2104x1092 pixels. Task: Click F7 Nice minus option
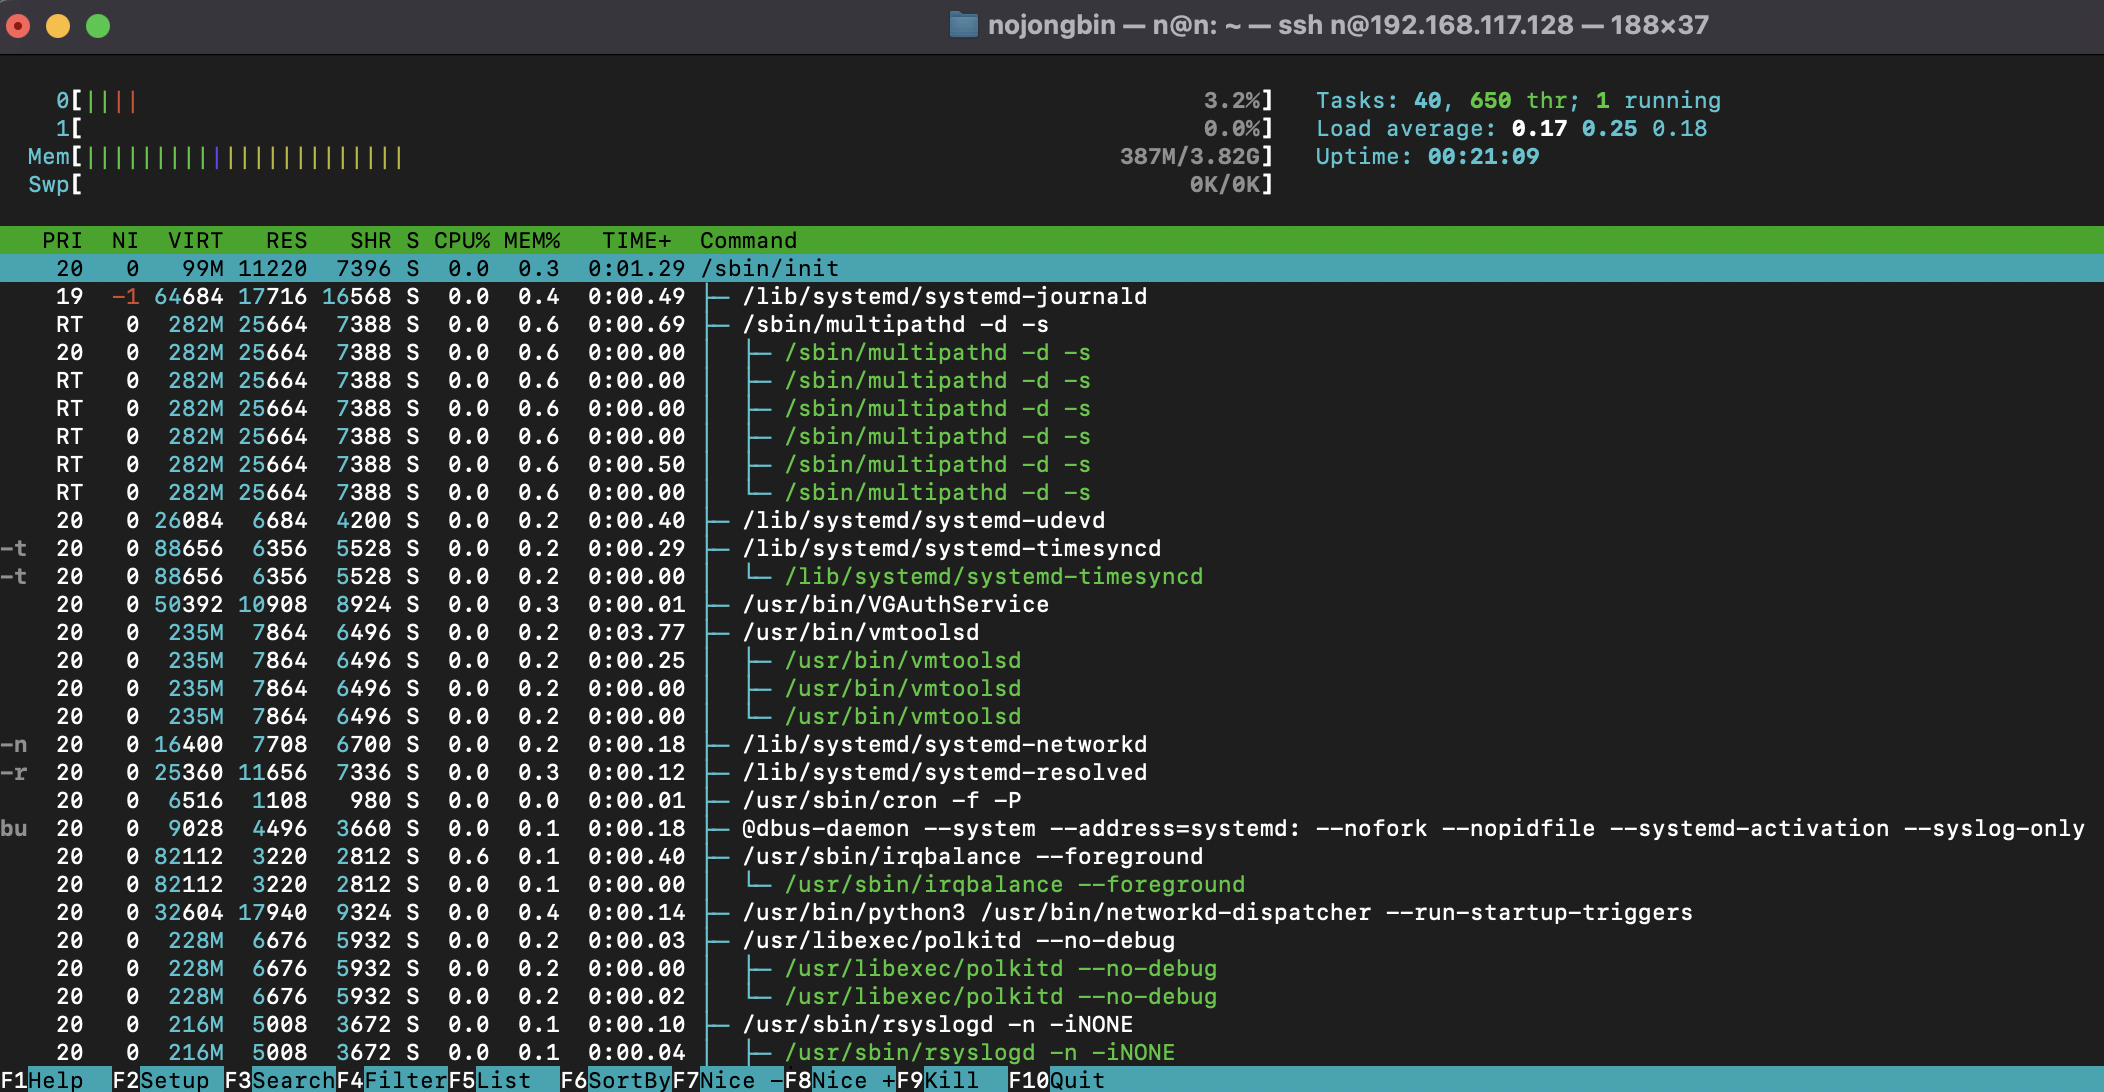click(728, 1080)
